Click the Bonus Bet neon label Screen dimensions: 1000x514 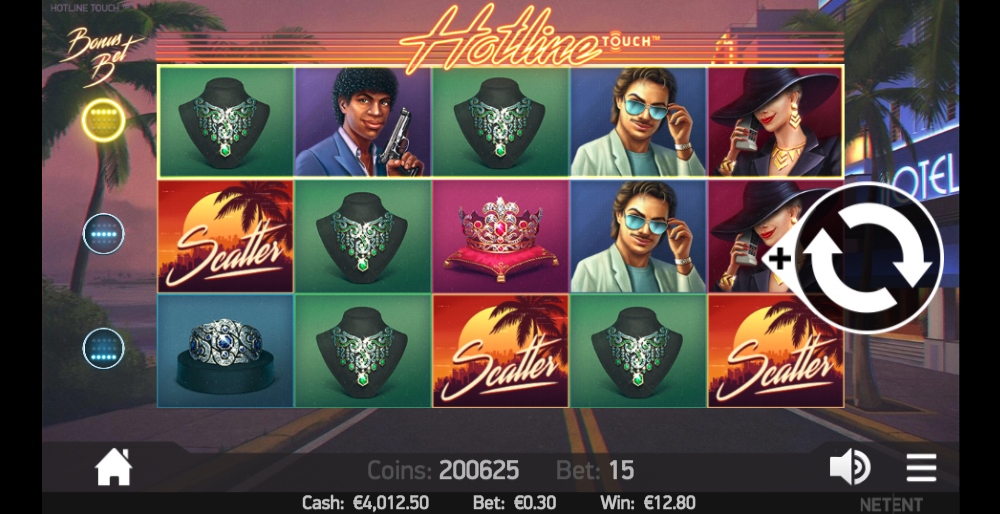pos(102,57)
